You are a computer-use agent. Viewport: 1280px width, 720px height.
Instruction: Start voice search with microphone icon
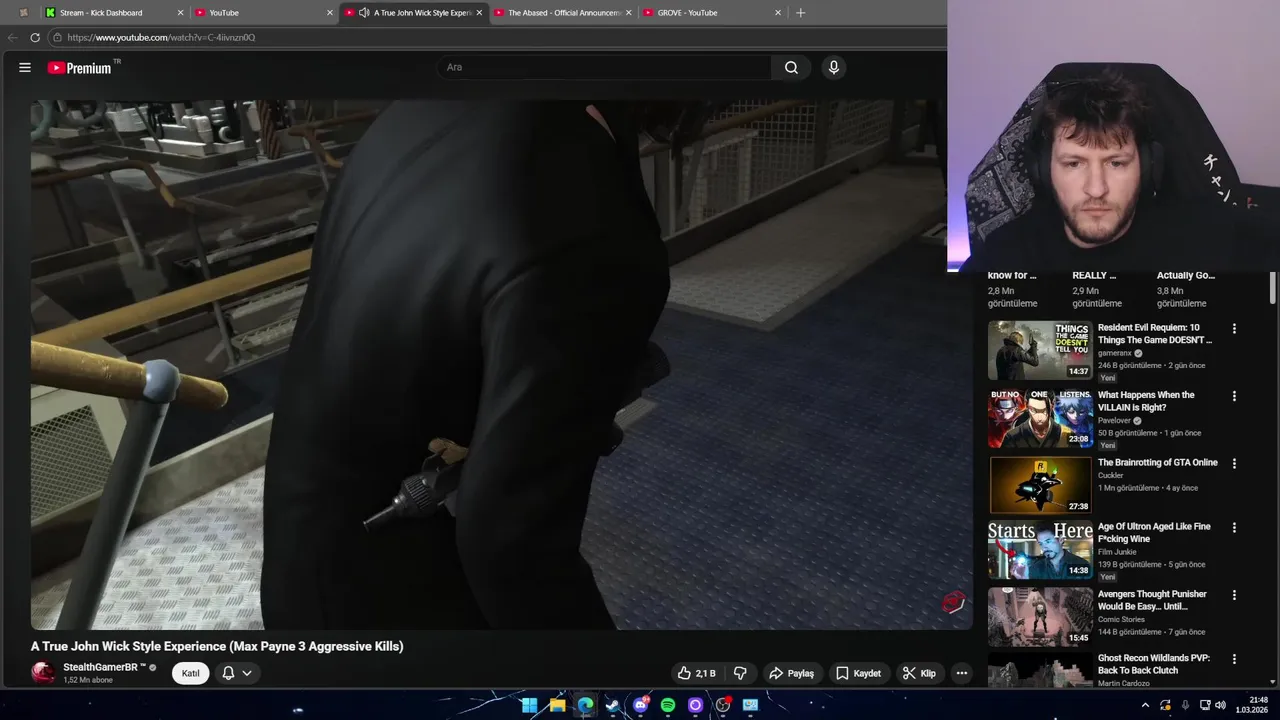[x=833, y=67]
